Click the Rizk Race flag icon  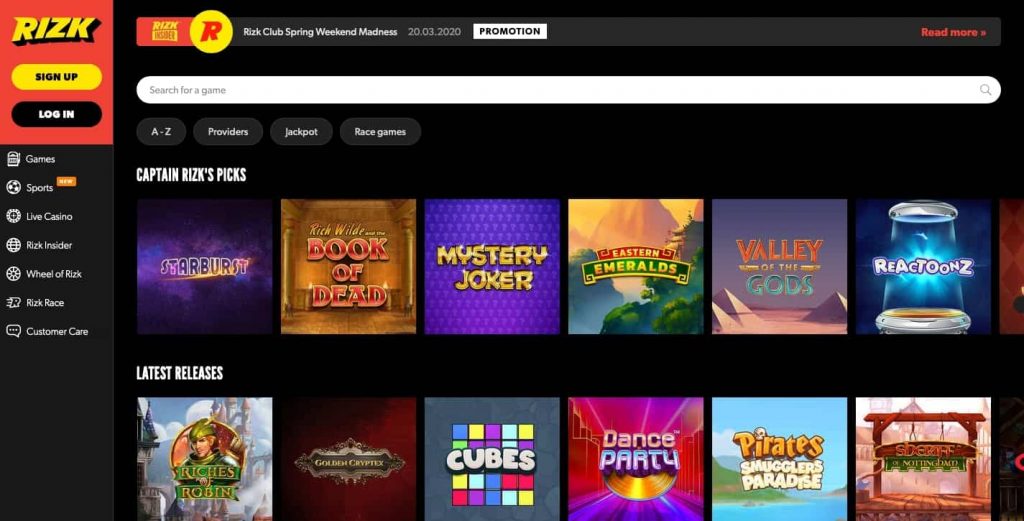pos(13,302)
